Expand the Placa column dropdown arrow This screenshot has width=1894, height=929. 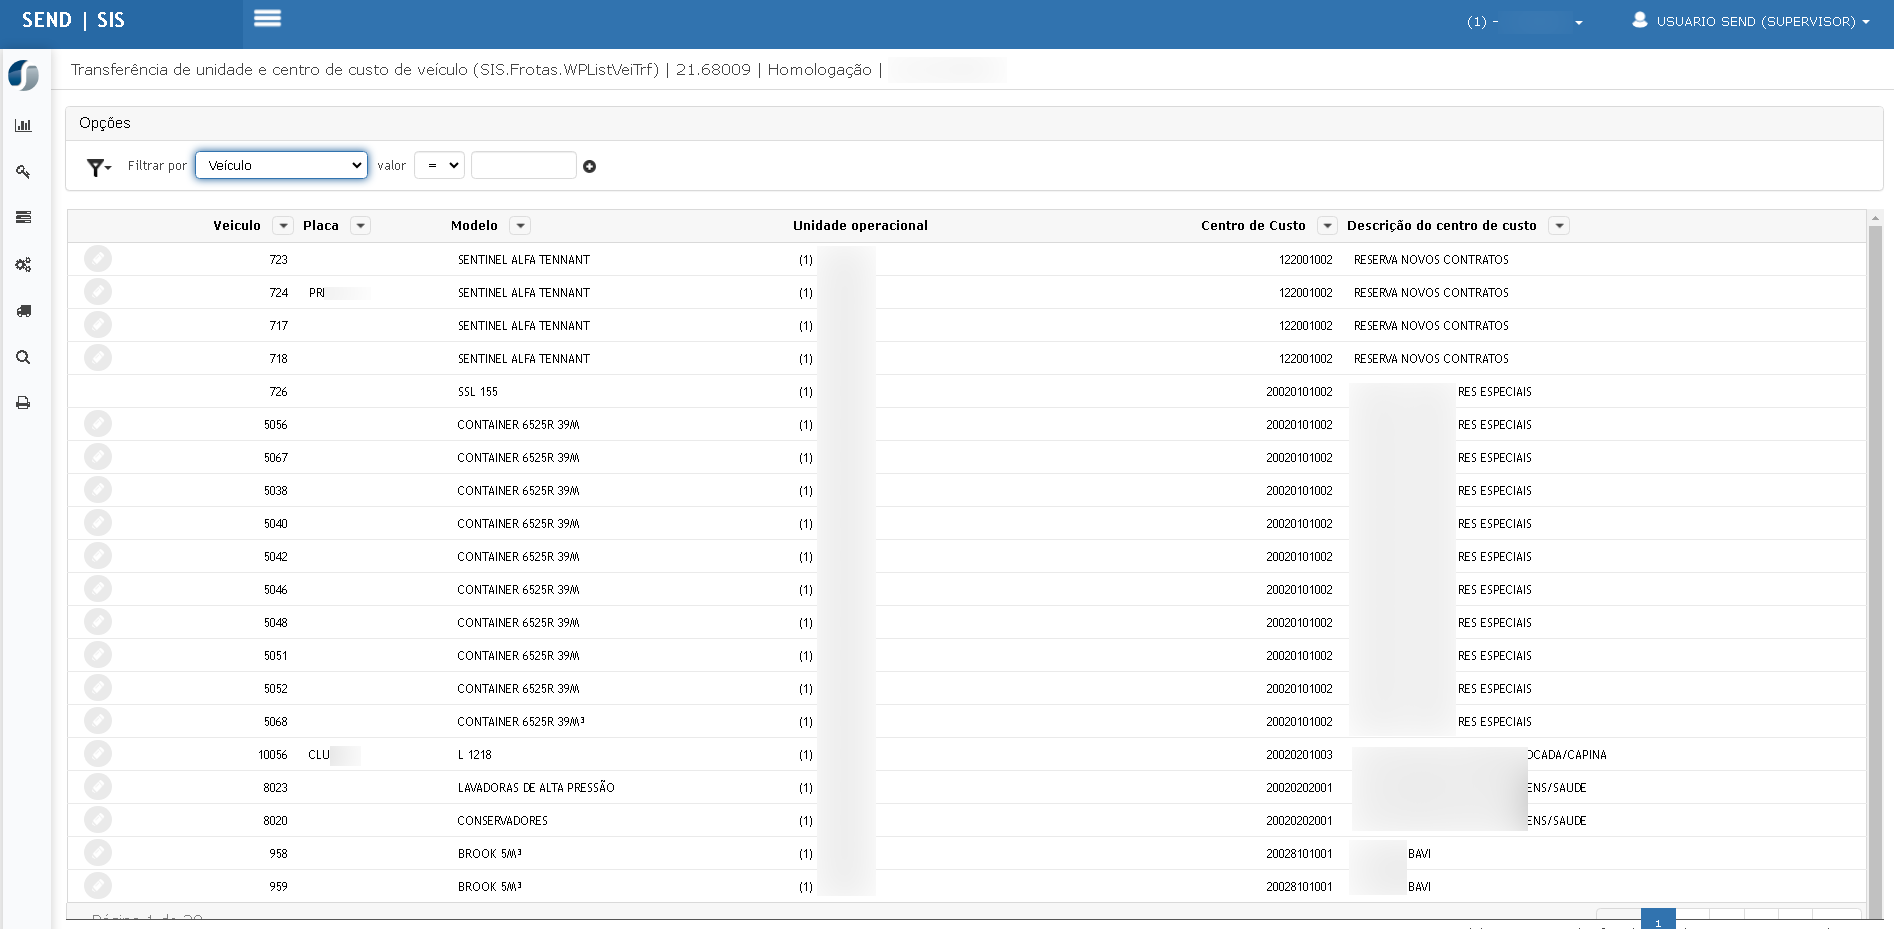click(x=361, y=226)
